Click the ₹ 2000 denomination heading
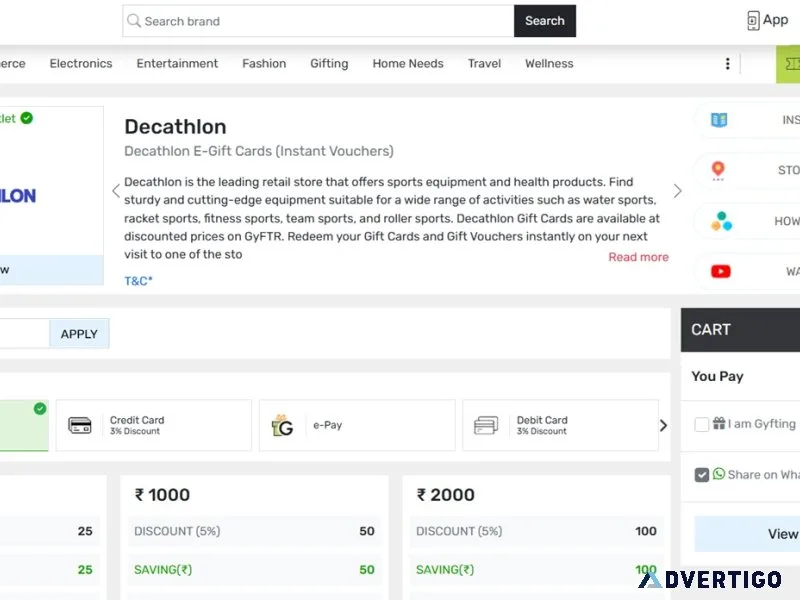 tap(445, 495)
